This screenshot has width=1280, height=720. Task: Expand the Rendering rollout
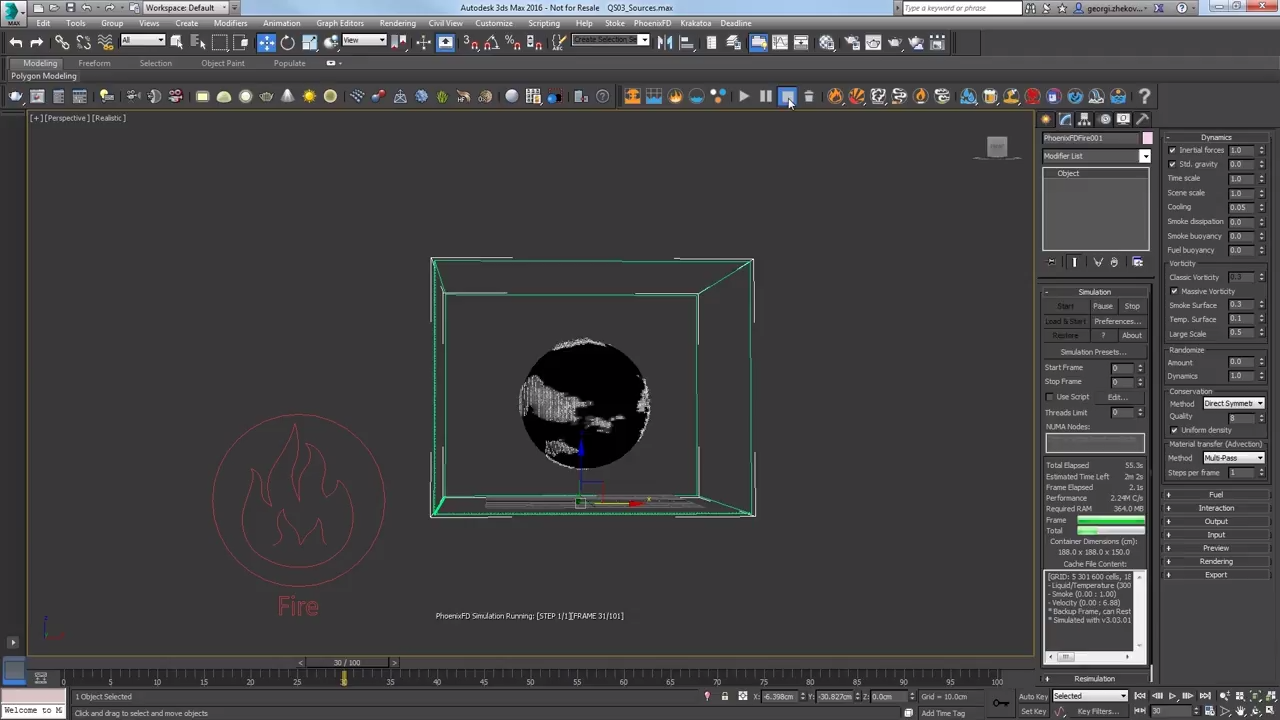(x=1216, y=561)
